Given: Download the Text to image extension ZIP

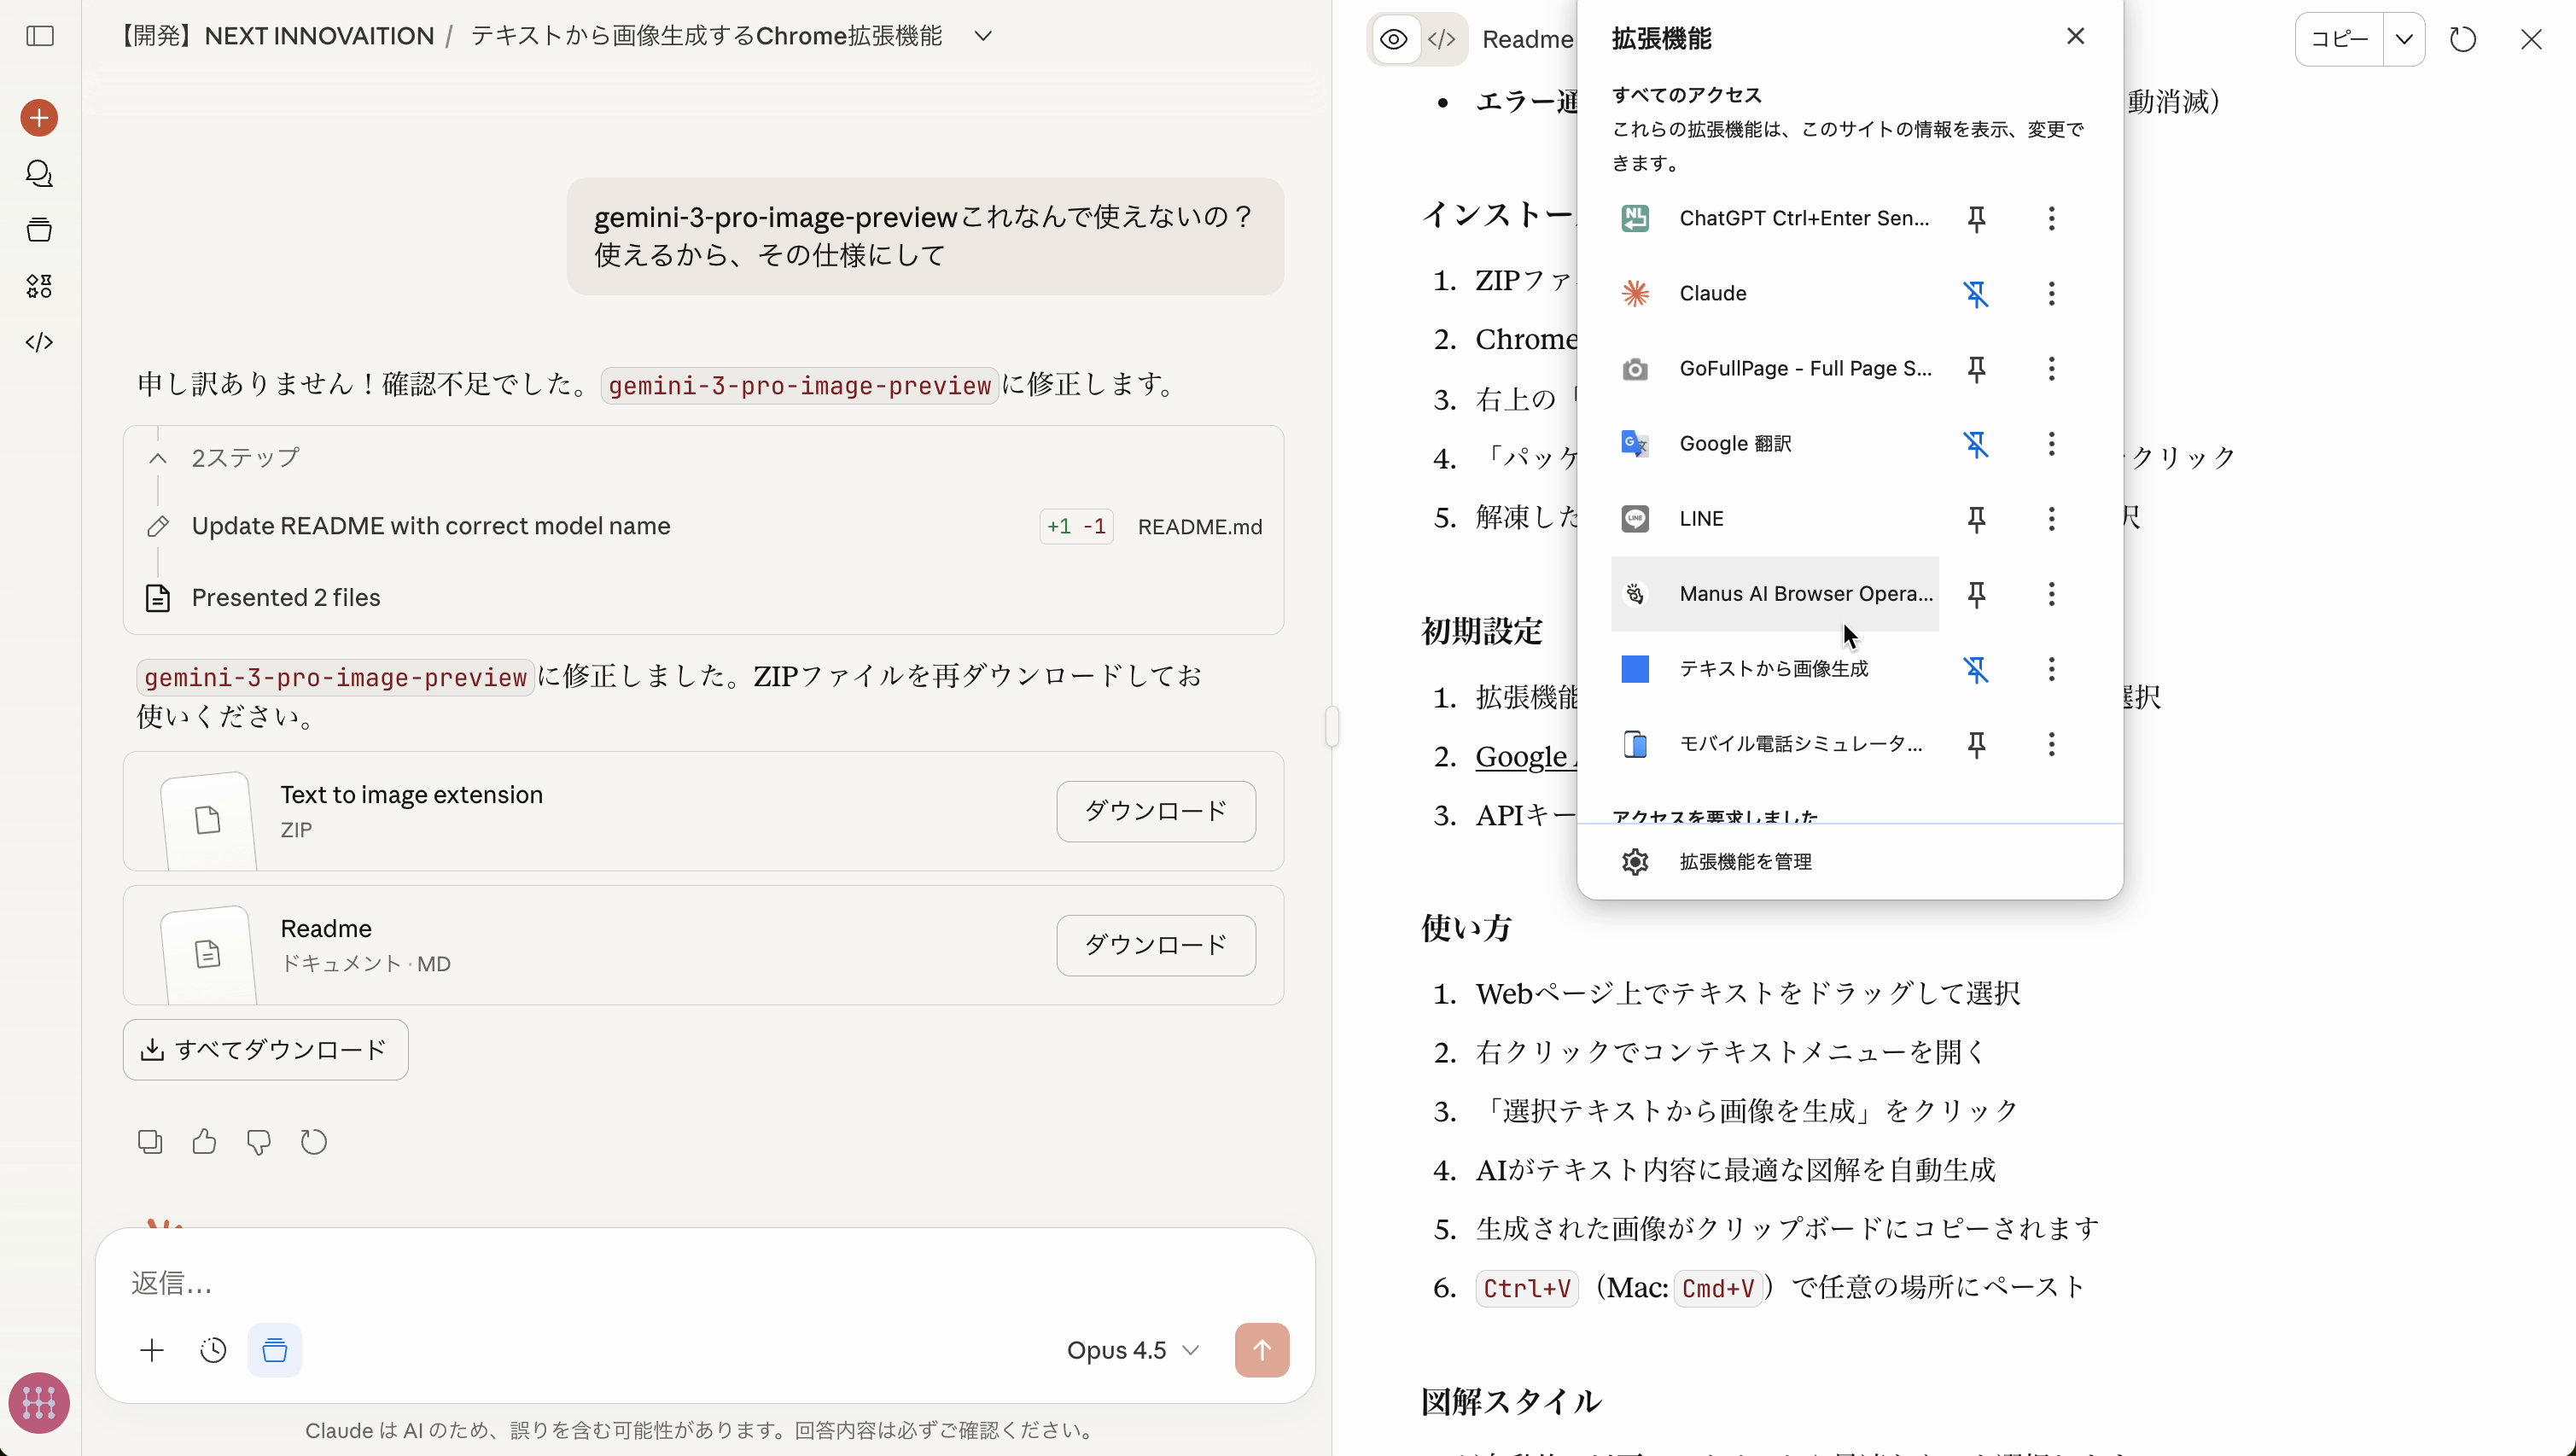Looking at the screenshot, I should click(x=1155, y=811).
